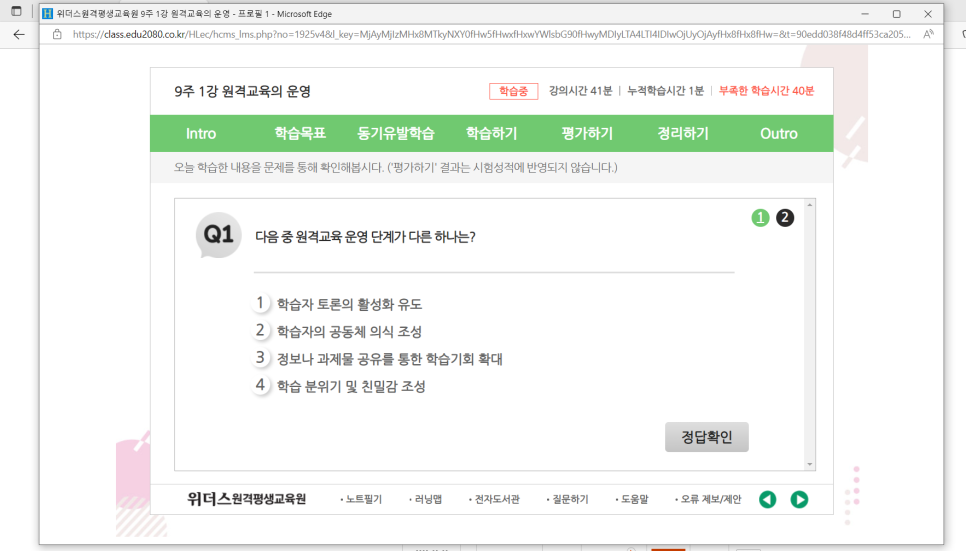This screenshot has height=551, width=966.
Task: Go to the next page with green right arrow
Action: click(799, 499)
